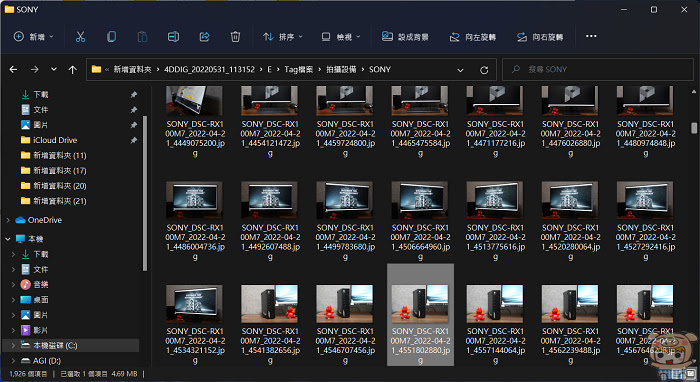Viewport: 700px width, 382px height.
Task: Click file name ending 1_4480974848.jpg
Action: point(646,138)
